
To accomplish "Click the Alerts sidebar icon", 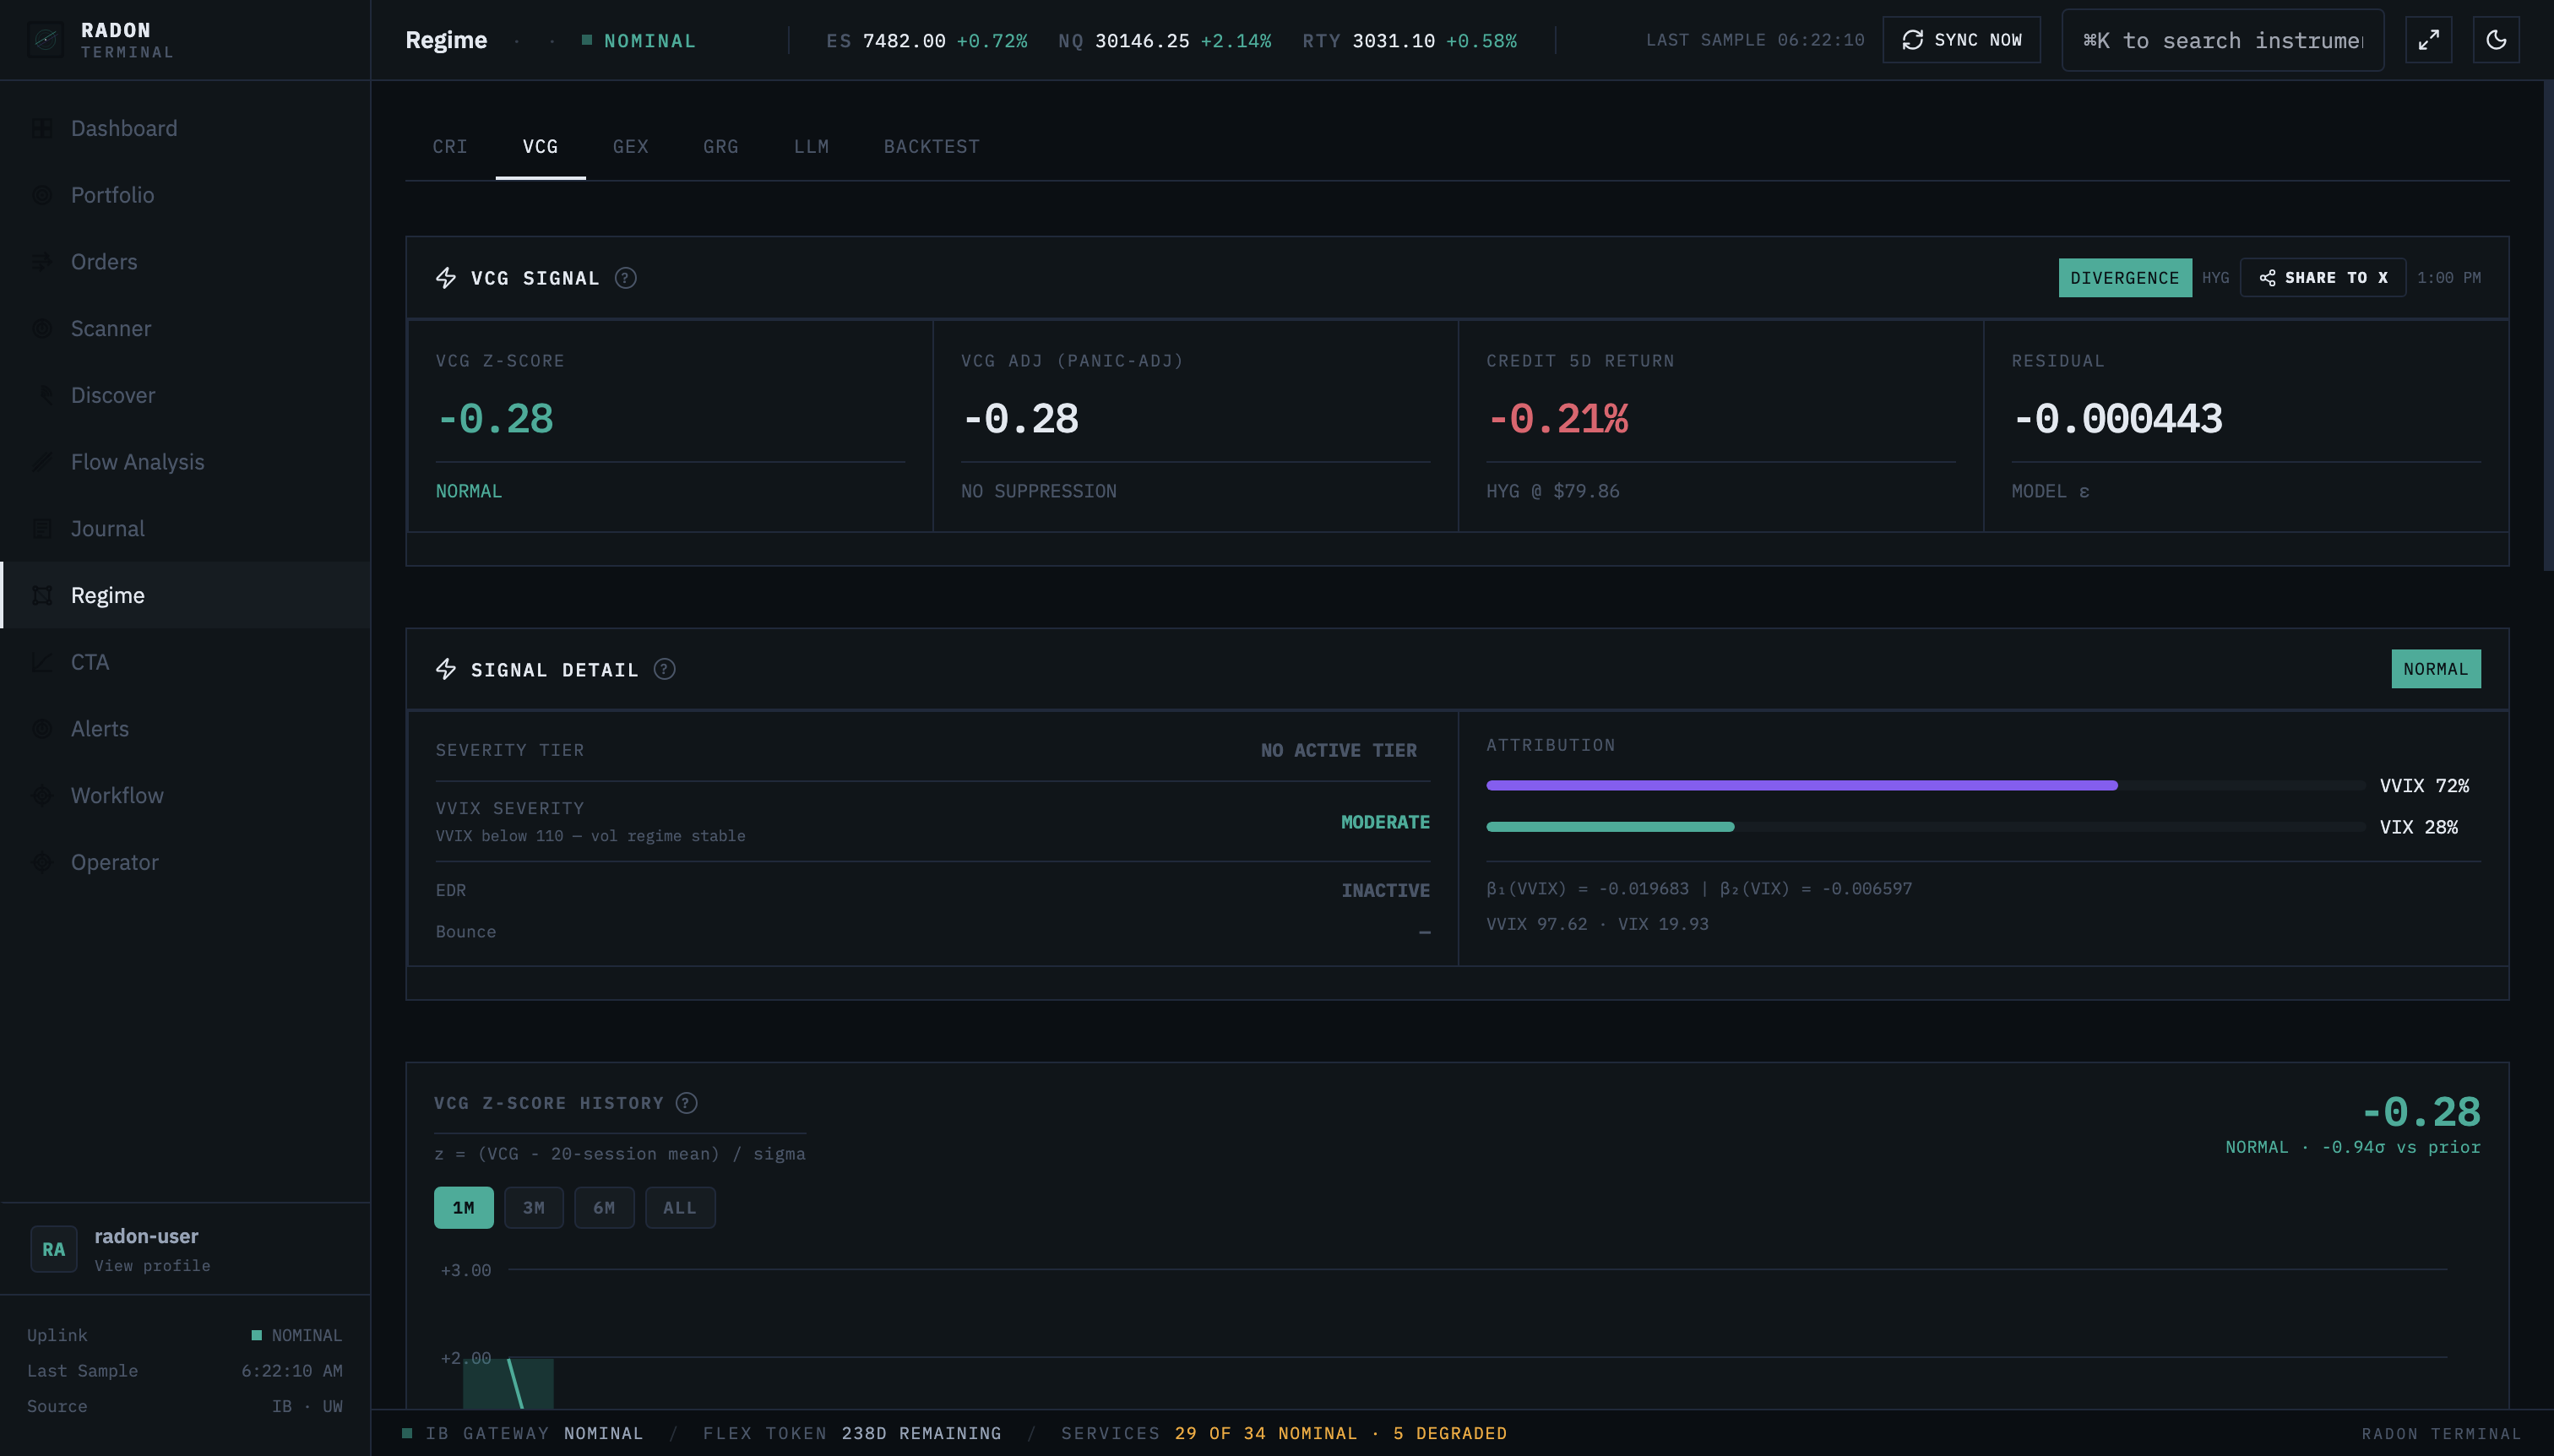I will point(42,729).
